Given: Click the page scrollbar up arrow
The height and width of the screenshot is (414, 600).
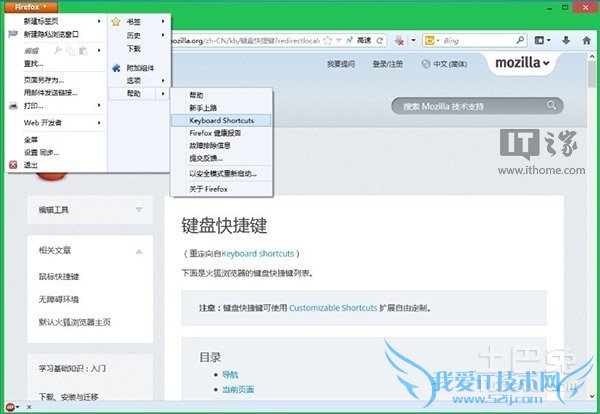Looking at the screenshot, I should pyautogui.click(x=592, y=56).
